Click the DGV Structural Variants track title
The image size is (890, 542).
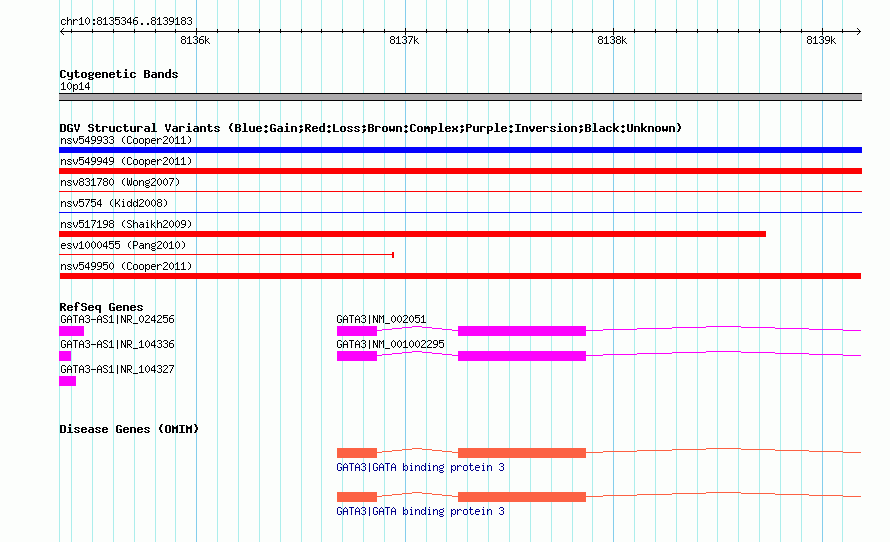coord(370,128)
